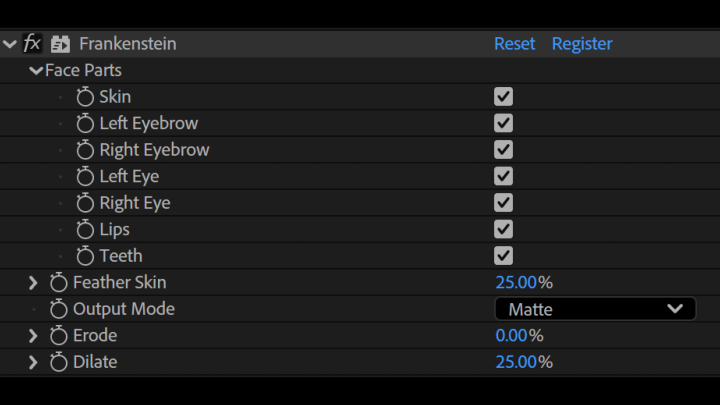Uncheck the Left Eye checkbox
This screenshot has height=405, width=720.
[503, 176]
